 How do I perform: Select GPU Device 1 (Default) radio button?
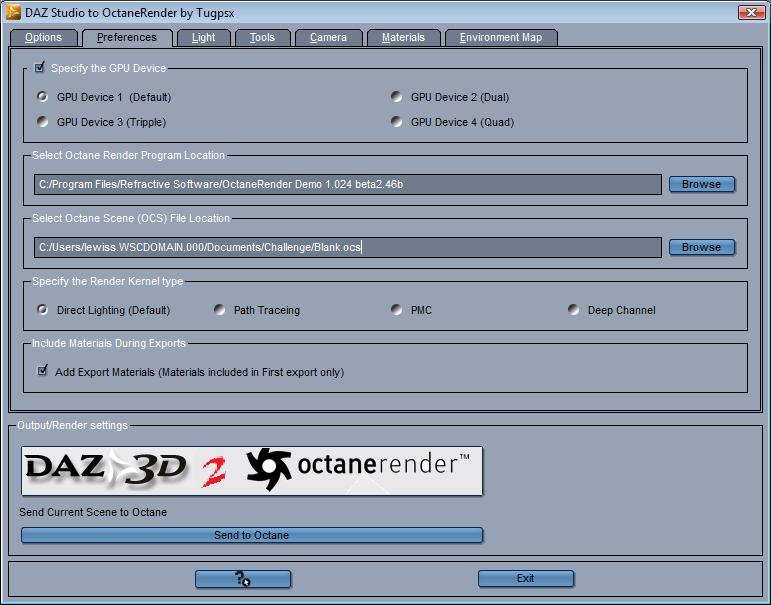click(43, 96)
